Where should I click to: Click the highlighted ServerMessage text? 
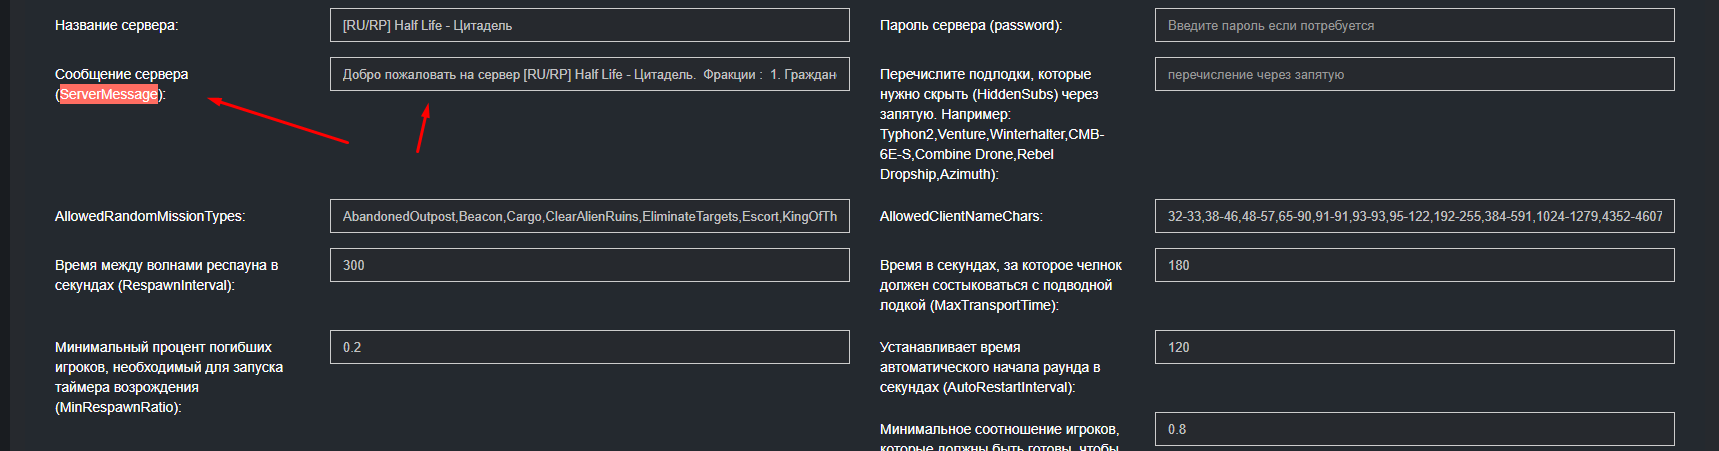pyautogui.click(x=108, y=94)
